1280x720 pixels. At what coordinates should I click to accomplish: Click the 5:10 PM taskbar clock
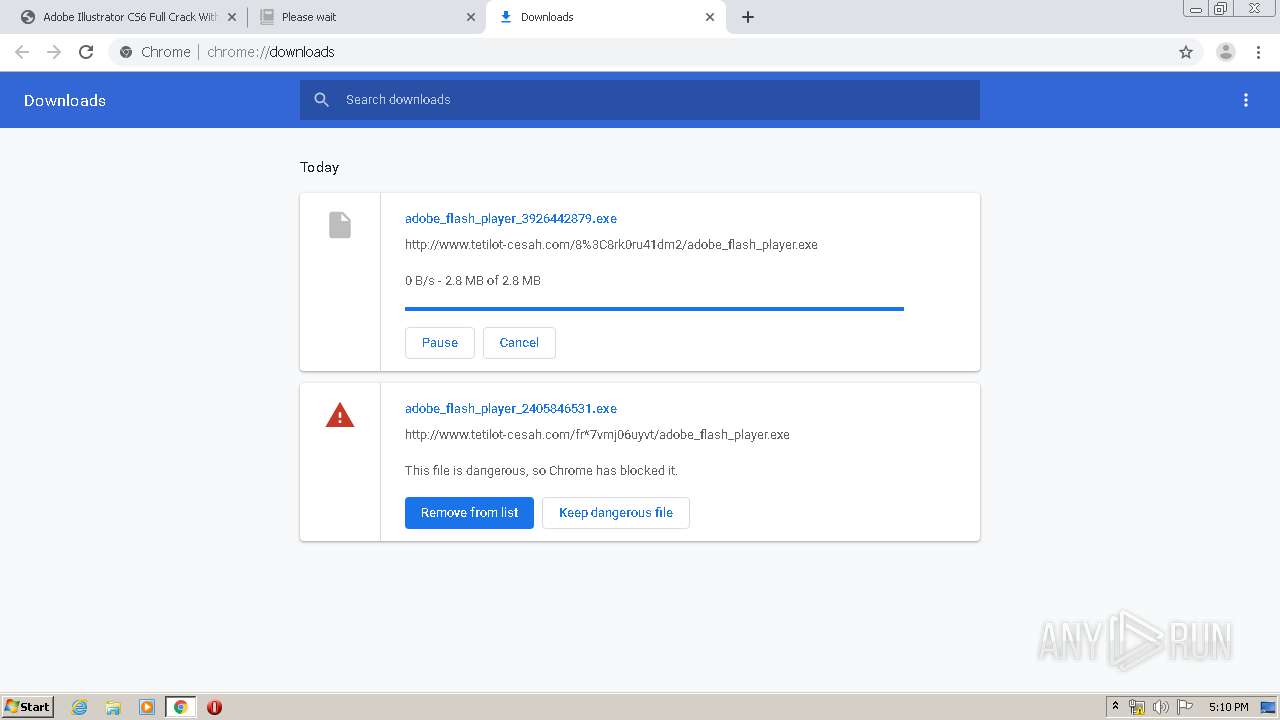(x=1228, y=707)
